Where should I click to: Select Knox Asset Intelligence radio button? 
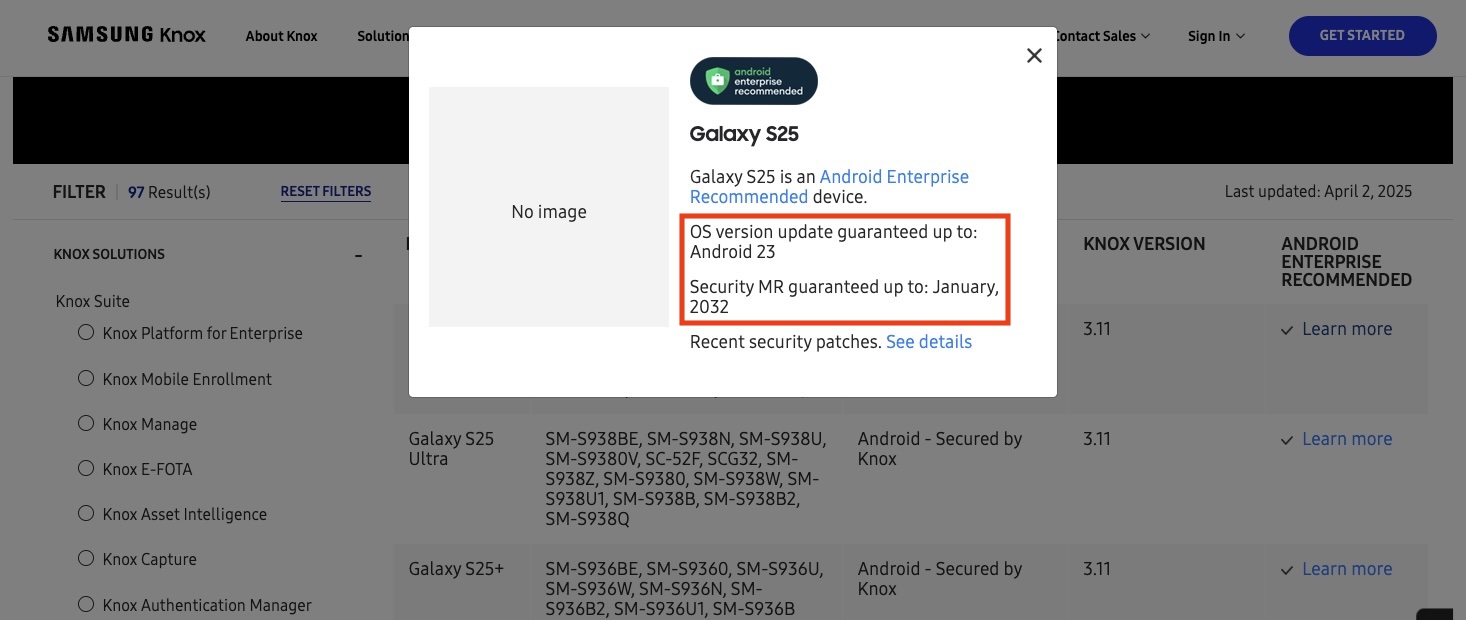click(86, 514)
